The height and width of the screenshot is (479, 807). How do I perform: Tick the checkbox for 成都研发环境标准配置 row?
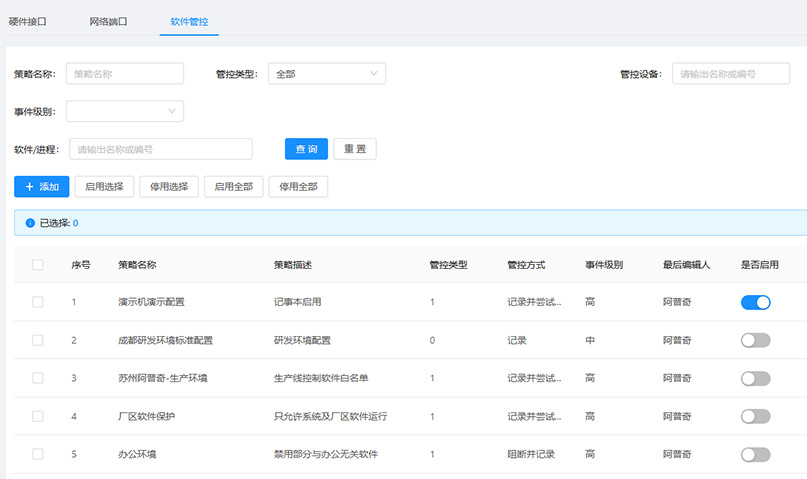pyautogui.click(x=38, y=340)
